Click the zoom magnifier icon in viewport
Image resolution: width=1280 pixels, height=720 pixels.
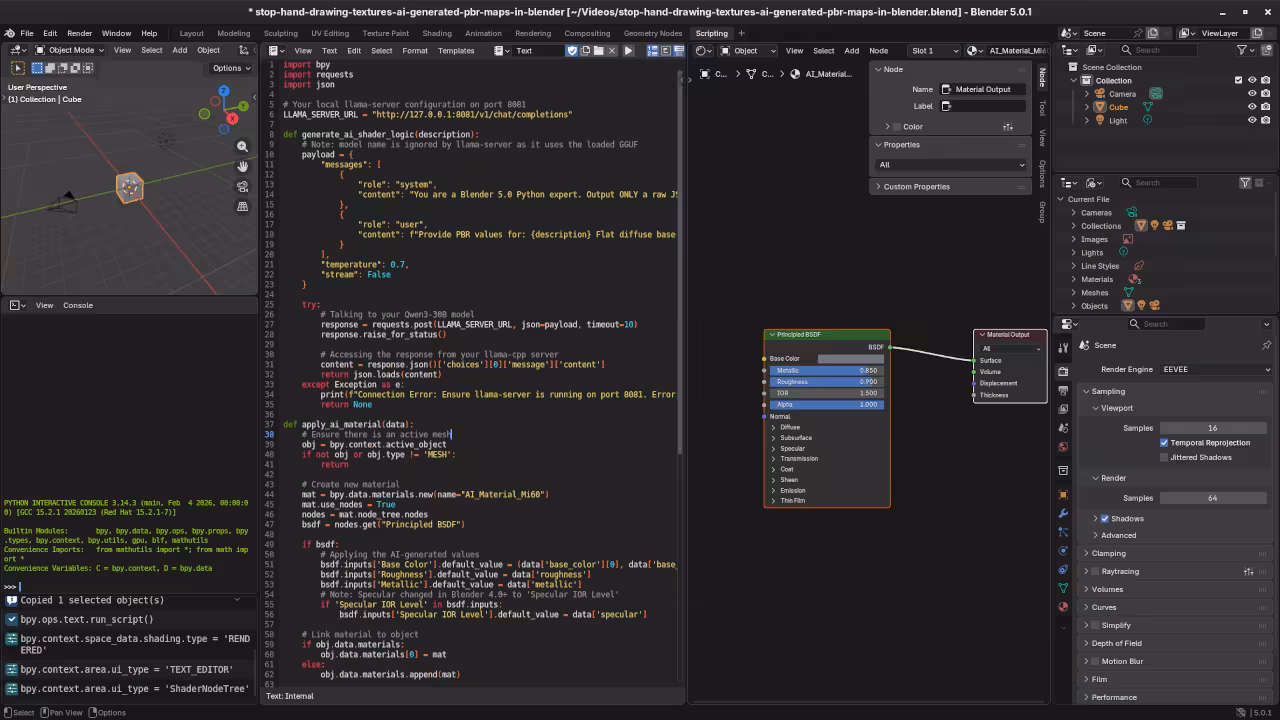(242, 146)
